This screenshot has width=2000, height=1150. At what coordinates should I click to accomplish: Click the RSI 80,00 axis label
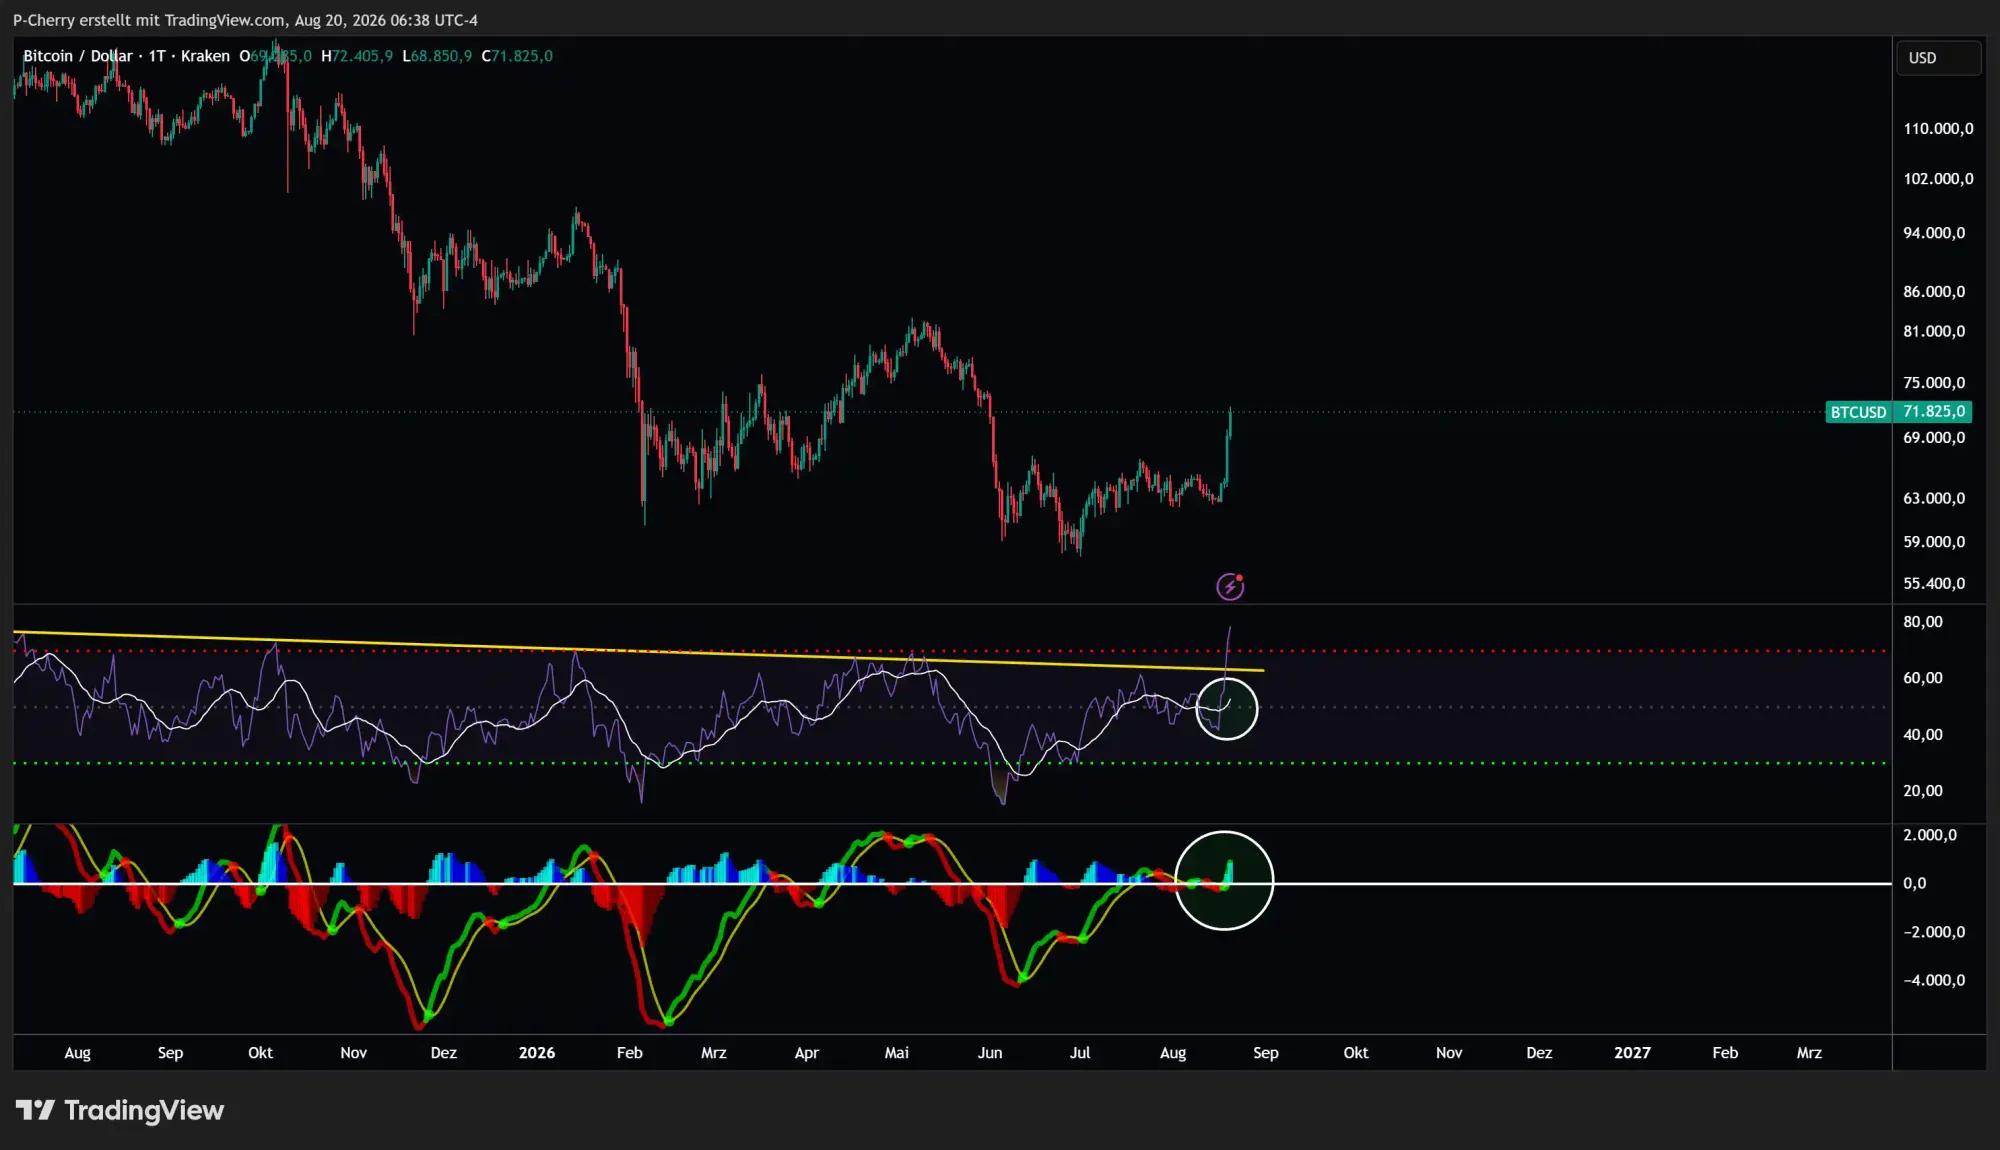[x=1923, y=622]
